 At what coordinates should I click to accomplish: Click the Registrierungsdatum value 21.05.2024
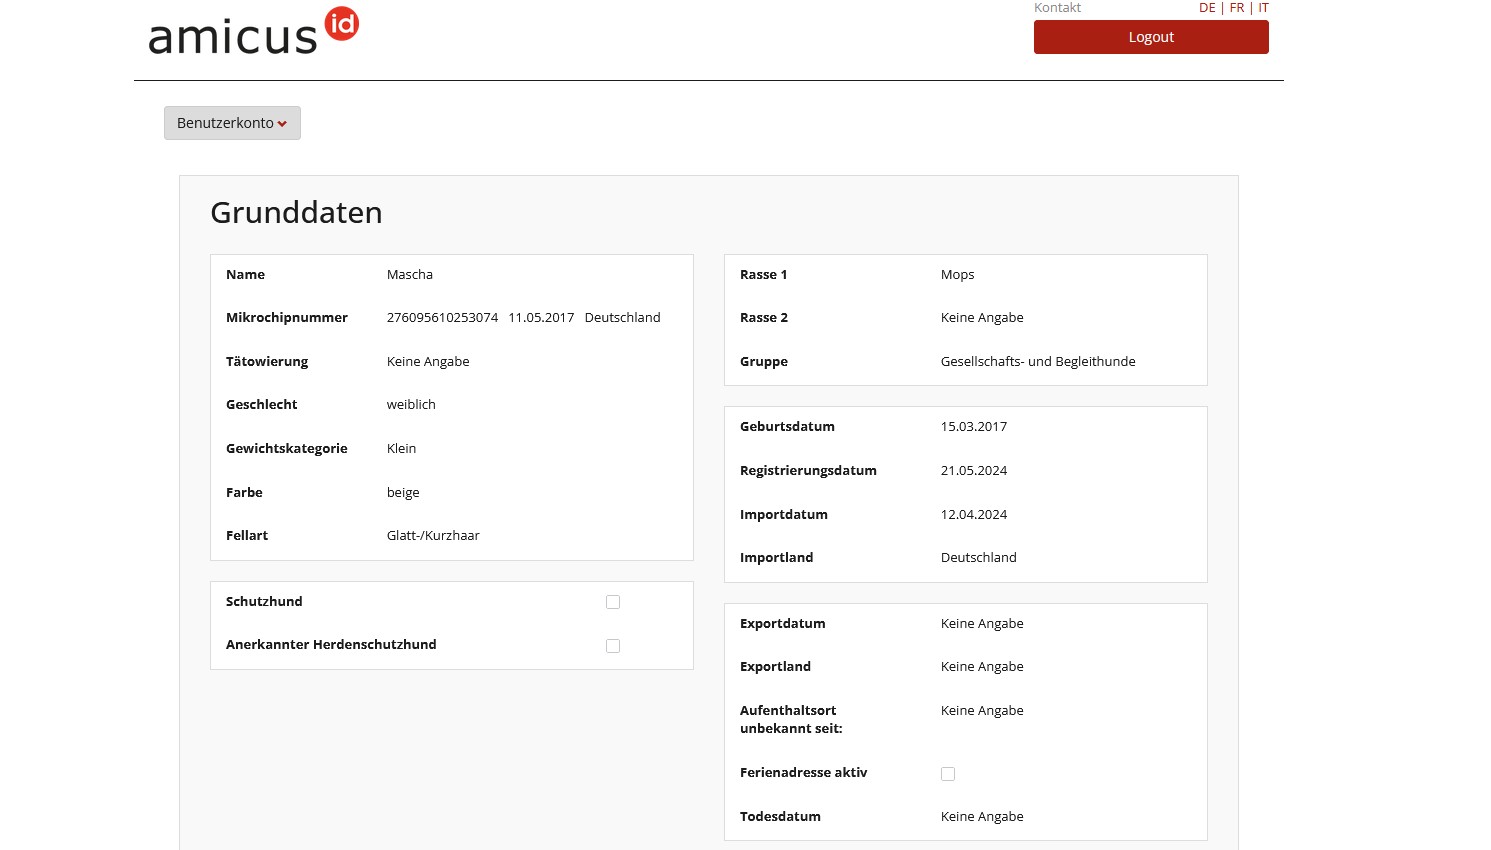tap(973, 471)
